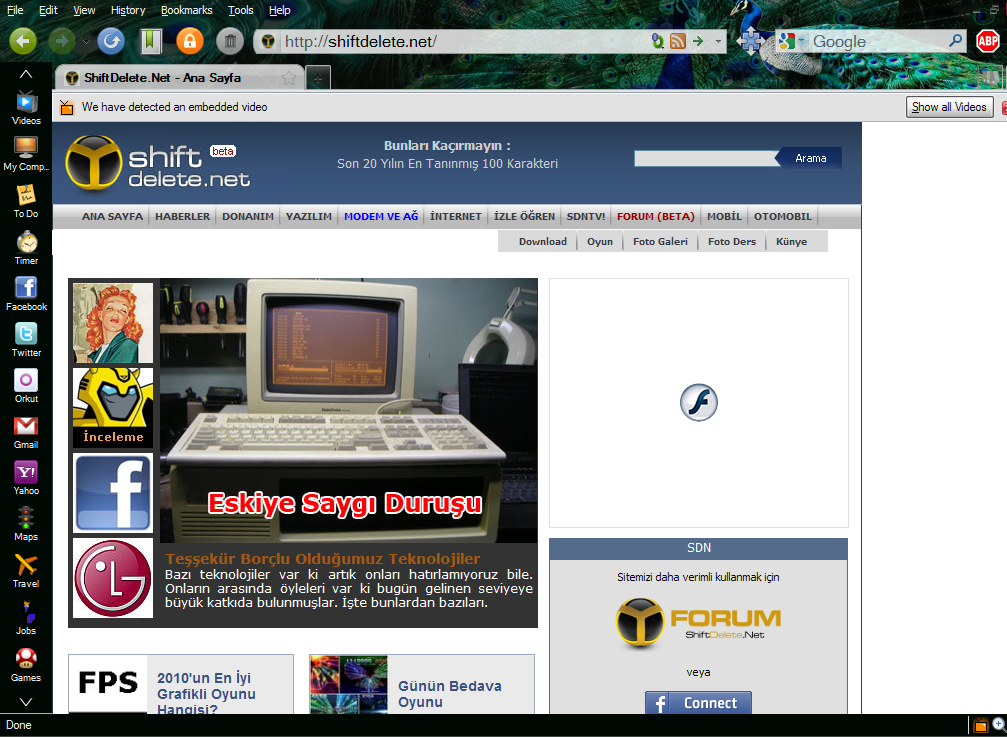The width and height of the screenshot is (1007, 737).
Task: Open Gmail from the sidebar
Action: tap(26, 432)
